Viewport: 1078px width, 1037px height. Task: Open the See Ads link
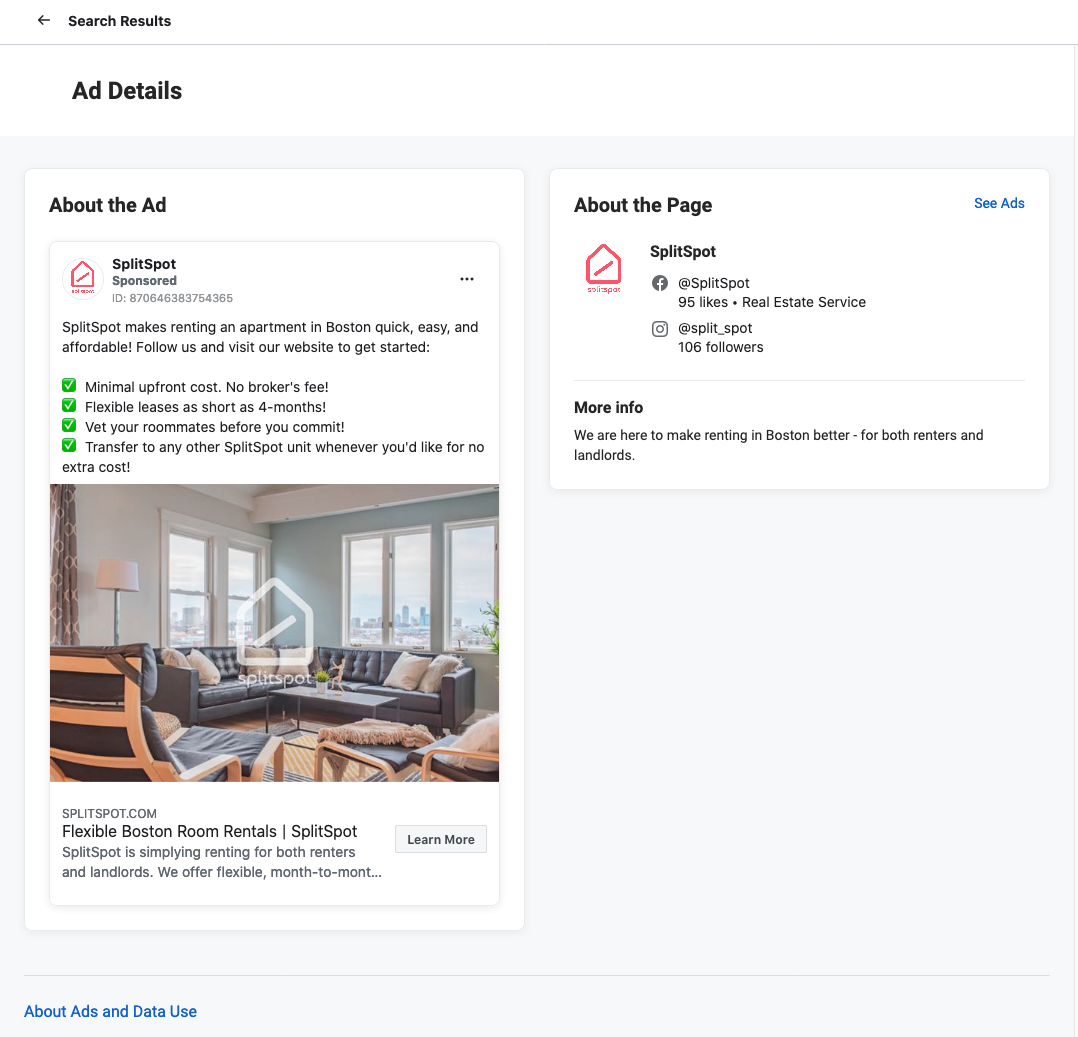click(x=999, y=203)
